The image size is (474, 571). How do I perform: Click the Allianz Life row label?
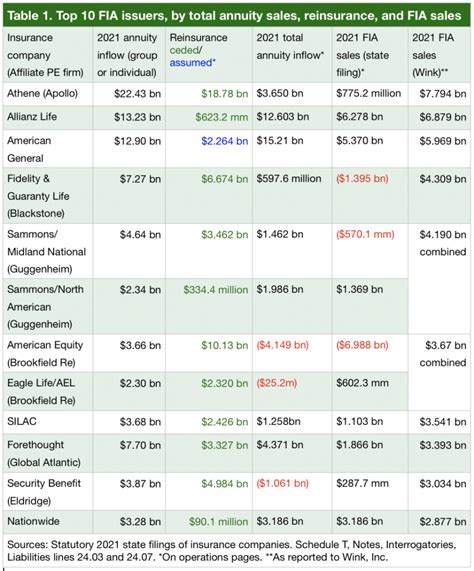32,117
